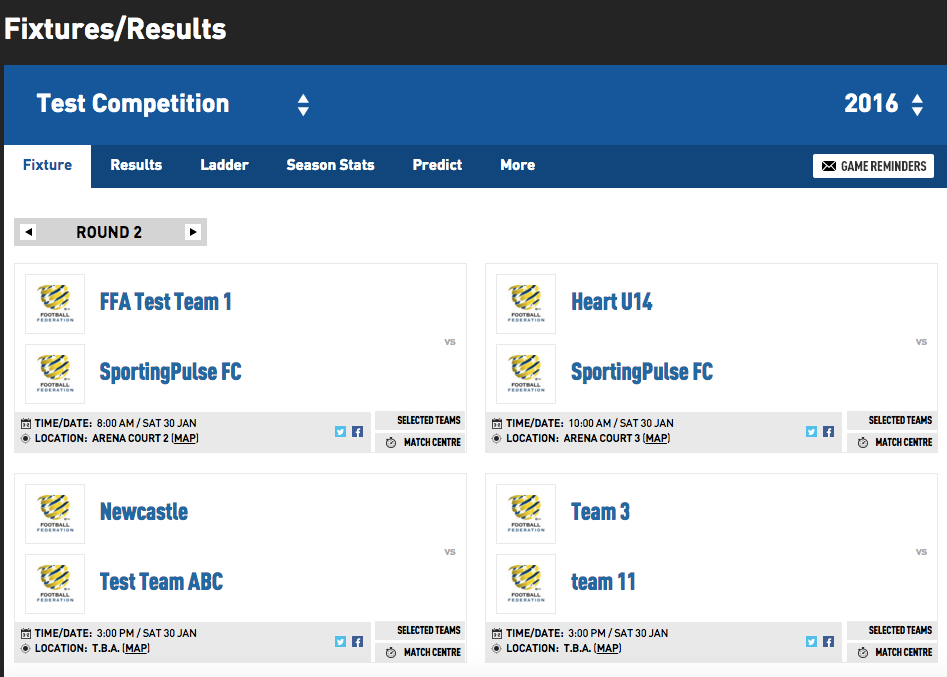947x677 pixels.
Task: Open Newcastle team page
Action: click(x=144, y=512)
